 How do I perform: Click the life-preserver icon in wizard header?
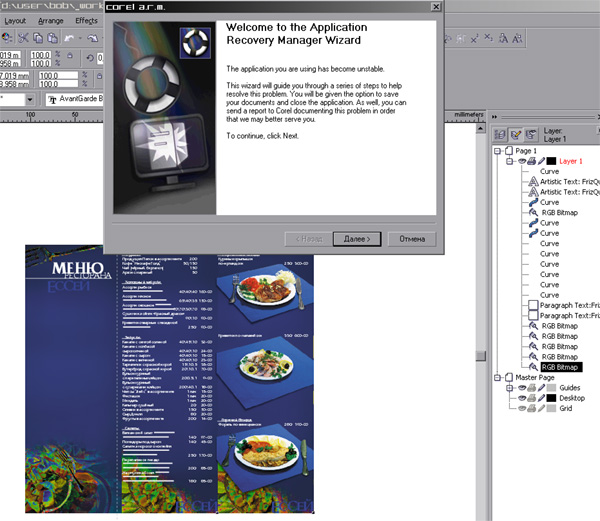click(195, 43)
